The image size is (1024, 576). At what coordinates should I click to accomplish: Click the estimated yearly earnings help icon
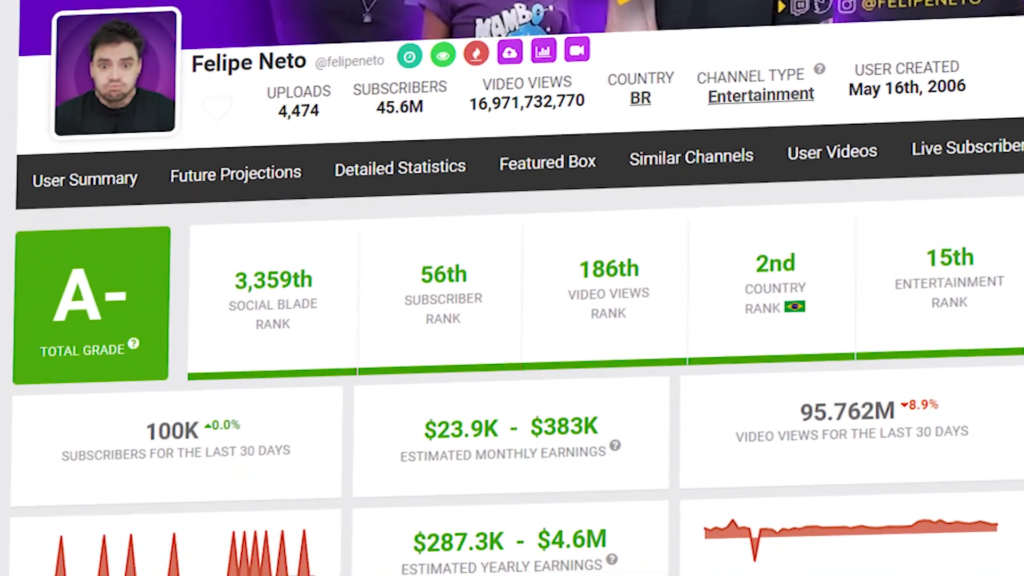point(611,560)
